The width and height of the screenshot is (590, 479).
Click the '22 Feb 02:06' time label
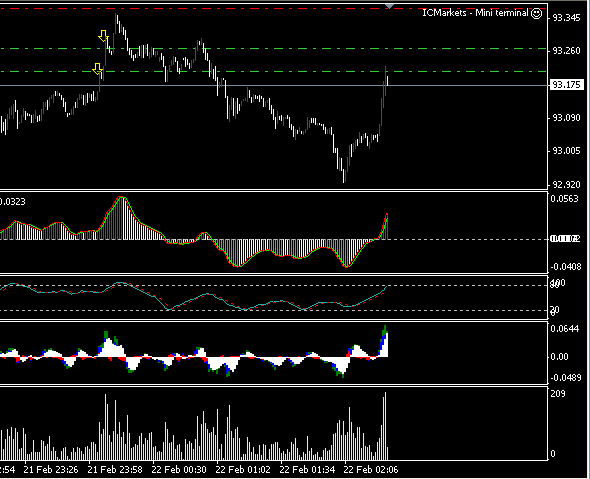pos(371,470)
